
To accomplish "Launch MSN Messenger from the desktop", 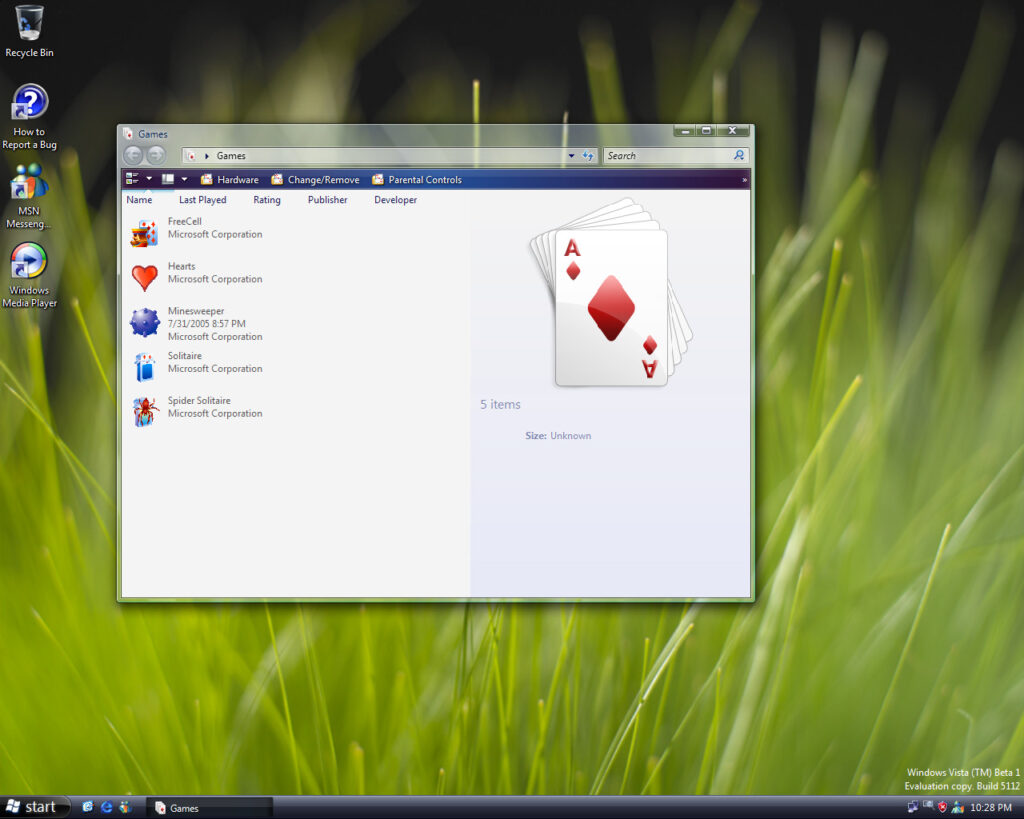I will (29, 196).
